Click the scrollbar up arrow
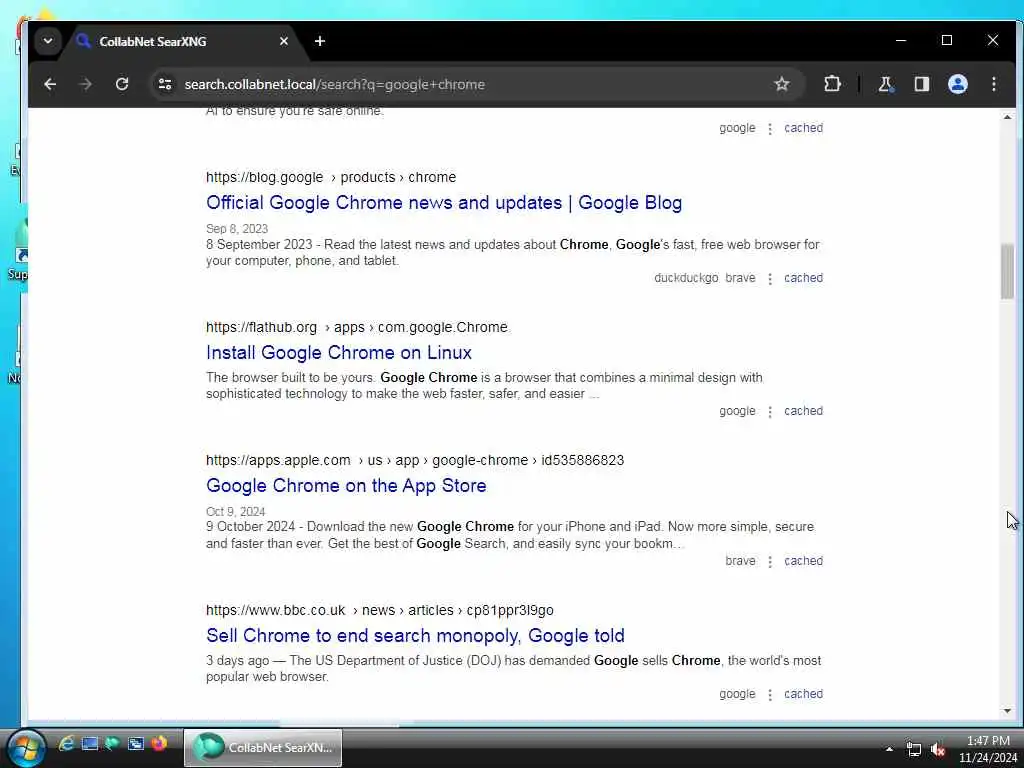1024x768 pixels. click(x=1007, y=118)
